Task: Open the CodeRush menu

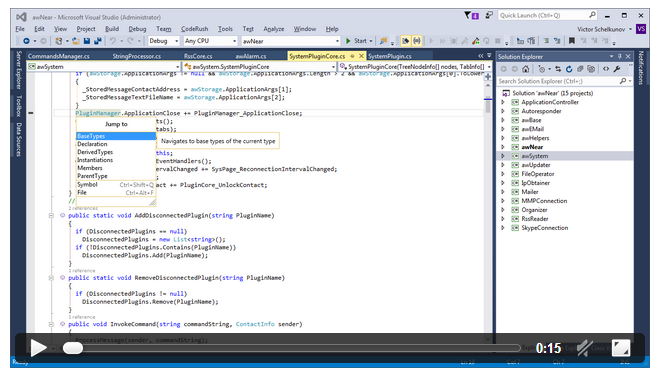Action: point(194,29)
